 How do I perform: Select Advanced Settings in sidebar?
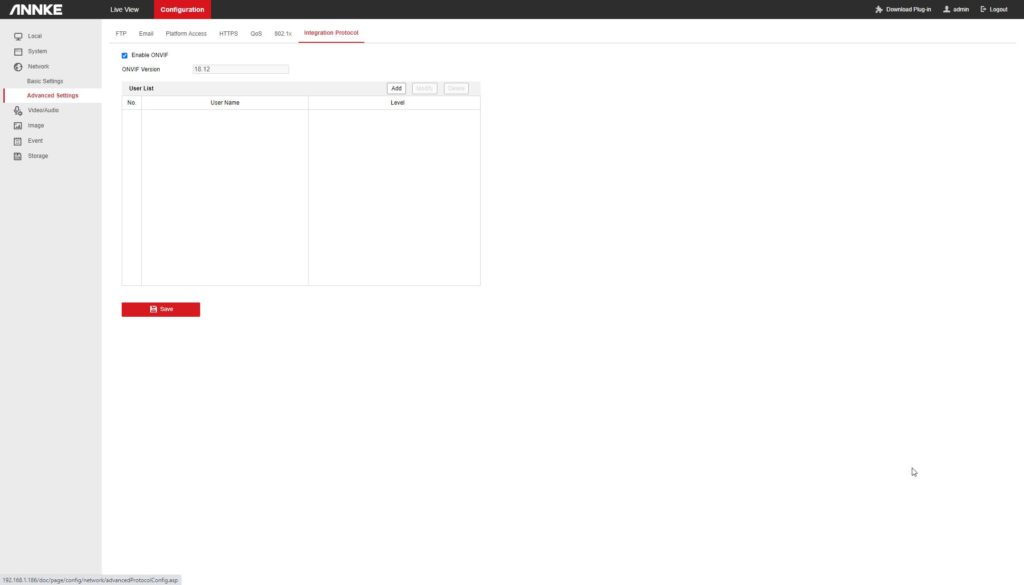click(52, 96)
